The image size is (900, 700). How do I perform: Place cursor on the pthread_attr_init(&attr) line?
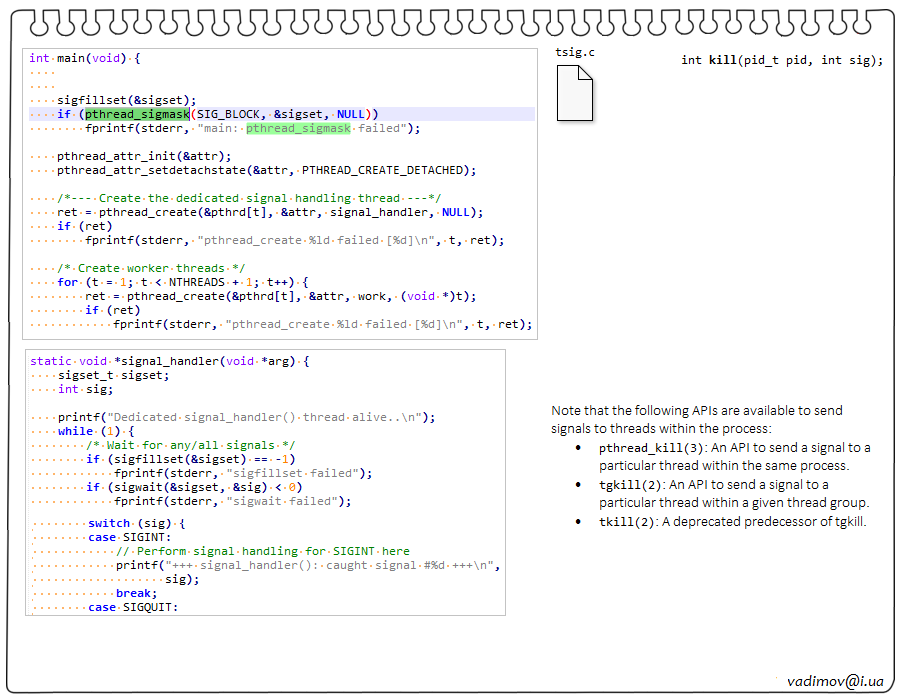point(144,156)
